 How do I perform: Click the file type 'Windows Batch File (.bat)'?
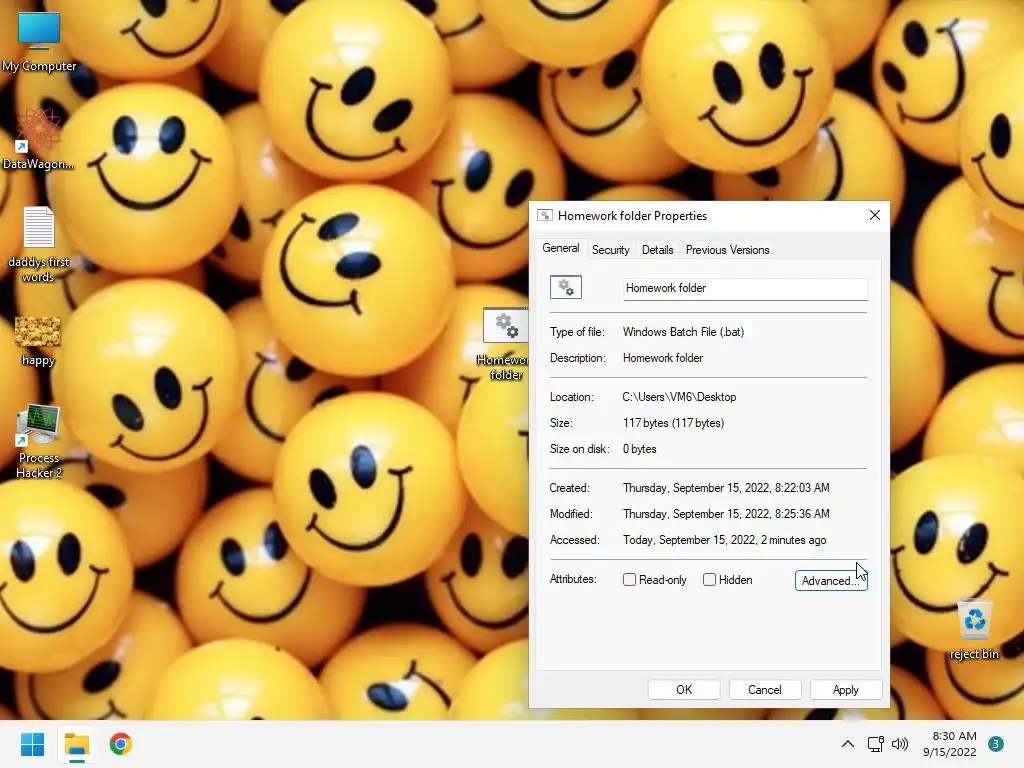pos(683,332)
